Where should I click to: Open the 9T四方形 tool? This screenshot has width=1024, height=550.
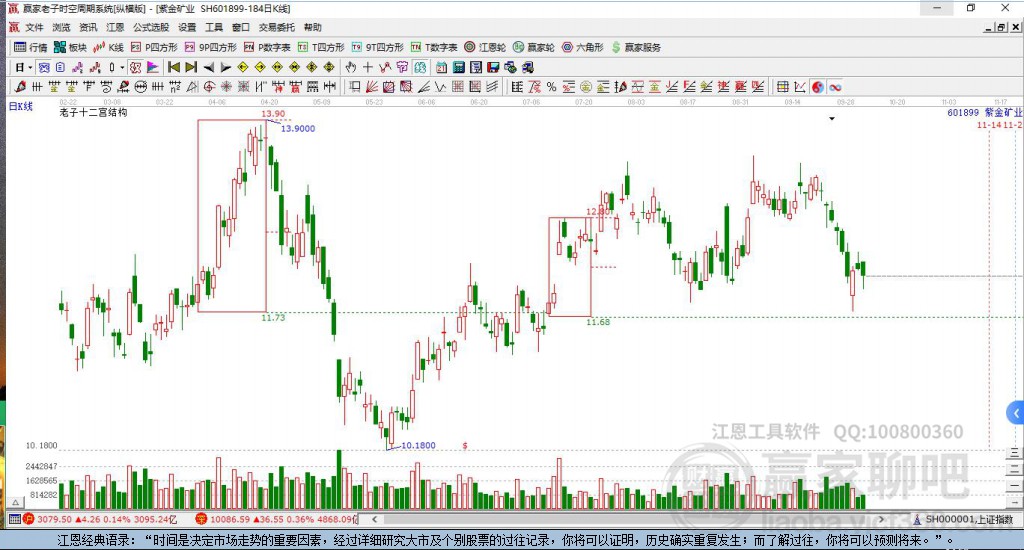coord(377,47)
